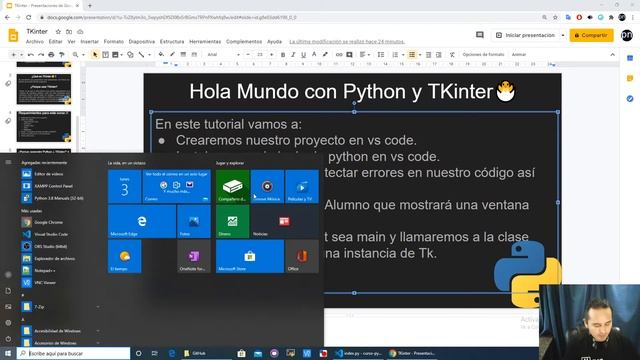Select the Requerimientos slide thumbnail
Viewport: 640px width, 360px height.
tap(44, 127)
